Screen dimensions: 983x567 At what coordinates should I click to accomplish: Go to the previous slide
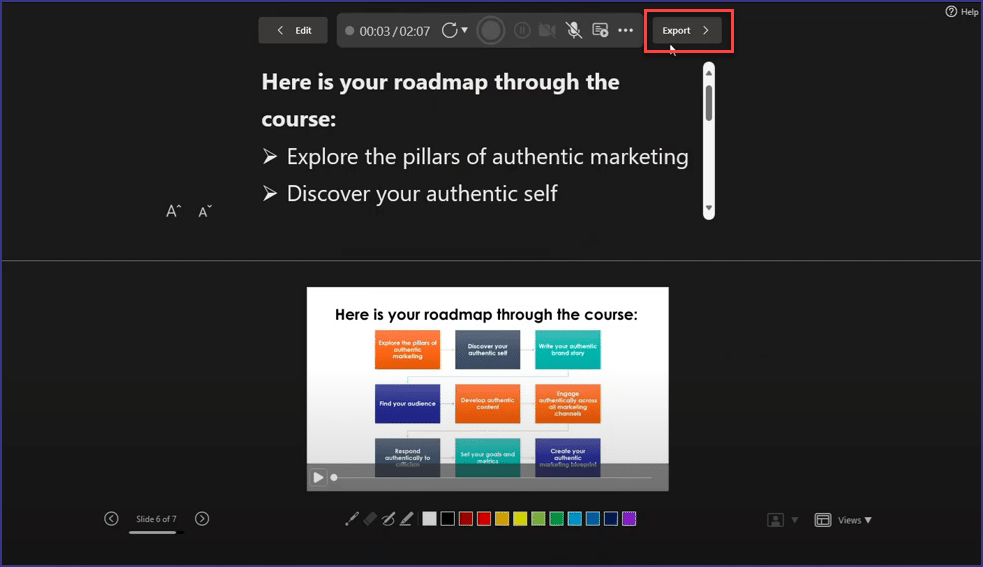click(x=112, y=519)
